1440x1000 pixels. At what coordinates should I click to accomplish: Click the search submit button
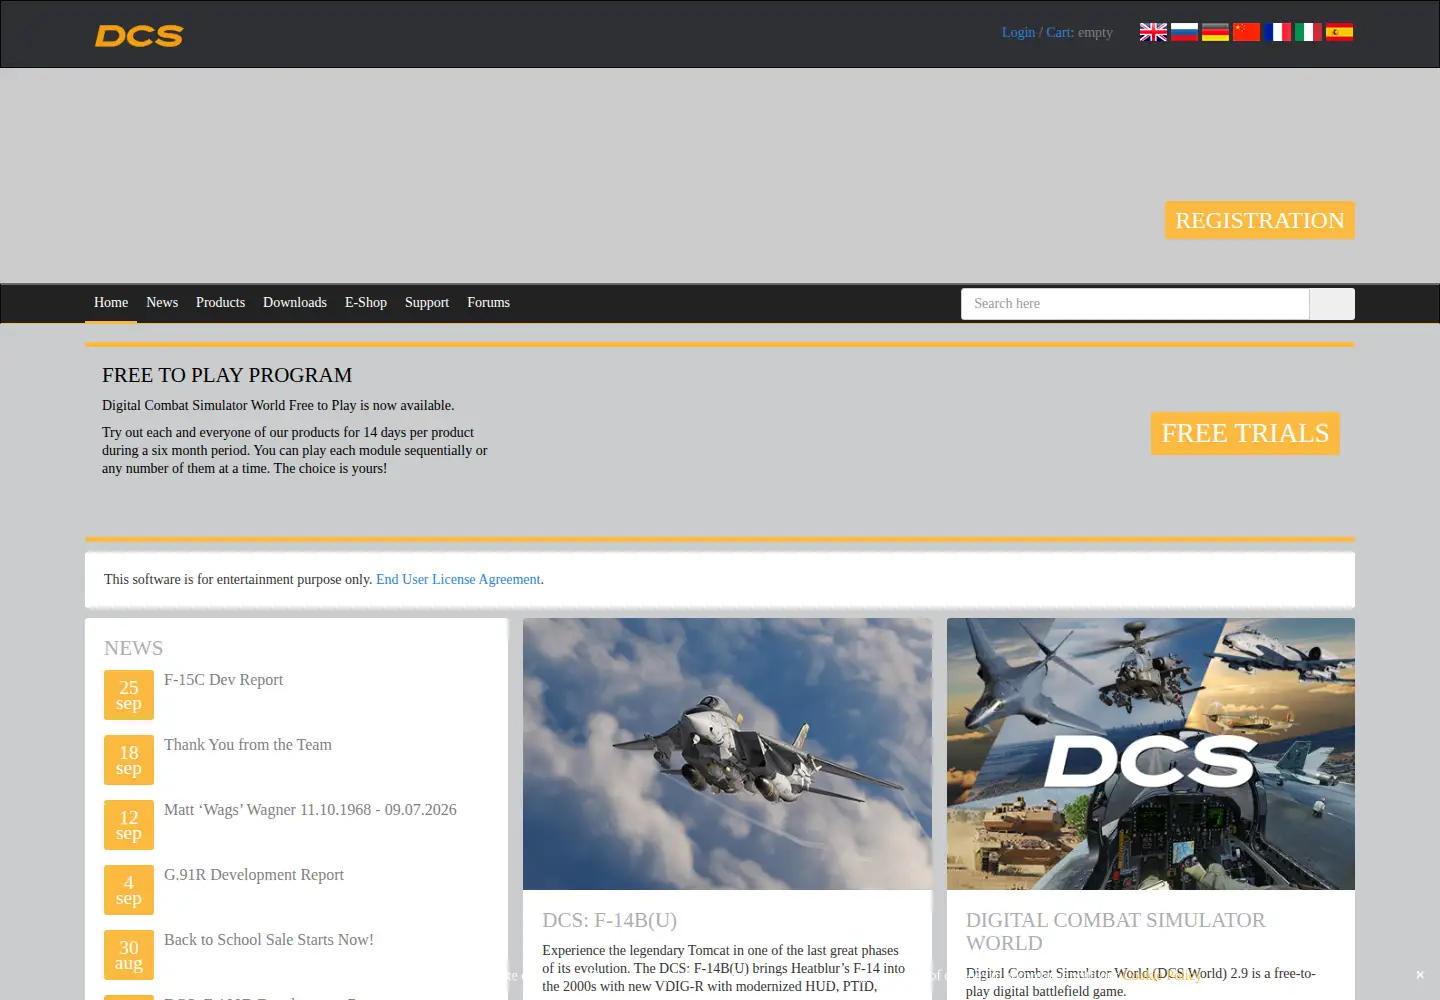tap(1332, 304)
